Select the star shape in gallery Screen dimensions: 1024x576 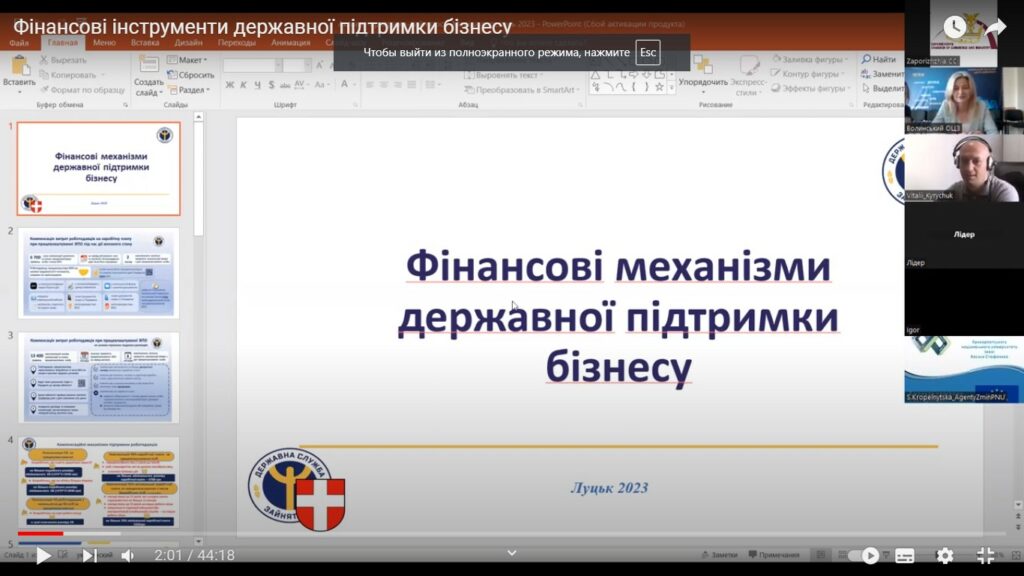(659, 87)
